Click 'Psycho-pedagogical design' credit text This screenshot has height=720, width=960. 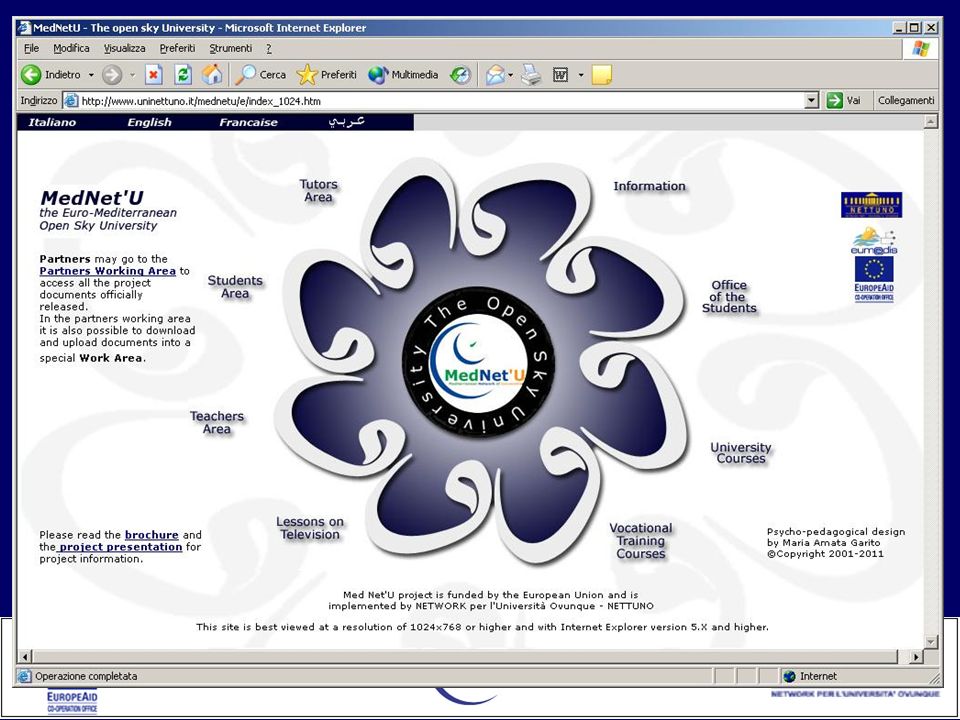(x=836, y=531)
